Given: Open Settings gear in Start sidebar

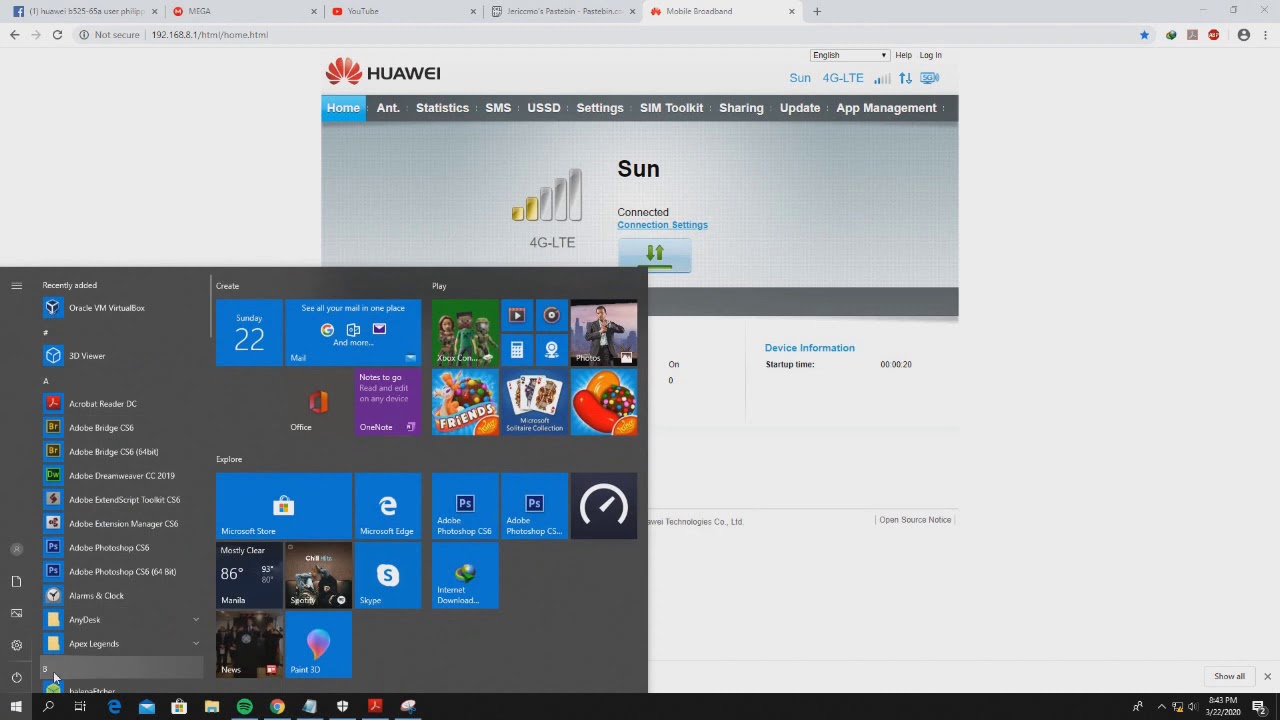Looking at the screenshot, I should point(16,645).
